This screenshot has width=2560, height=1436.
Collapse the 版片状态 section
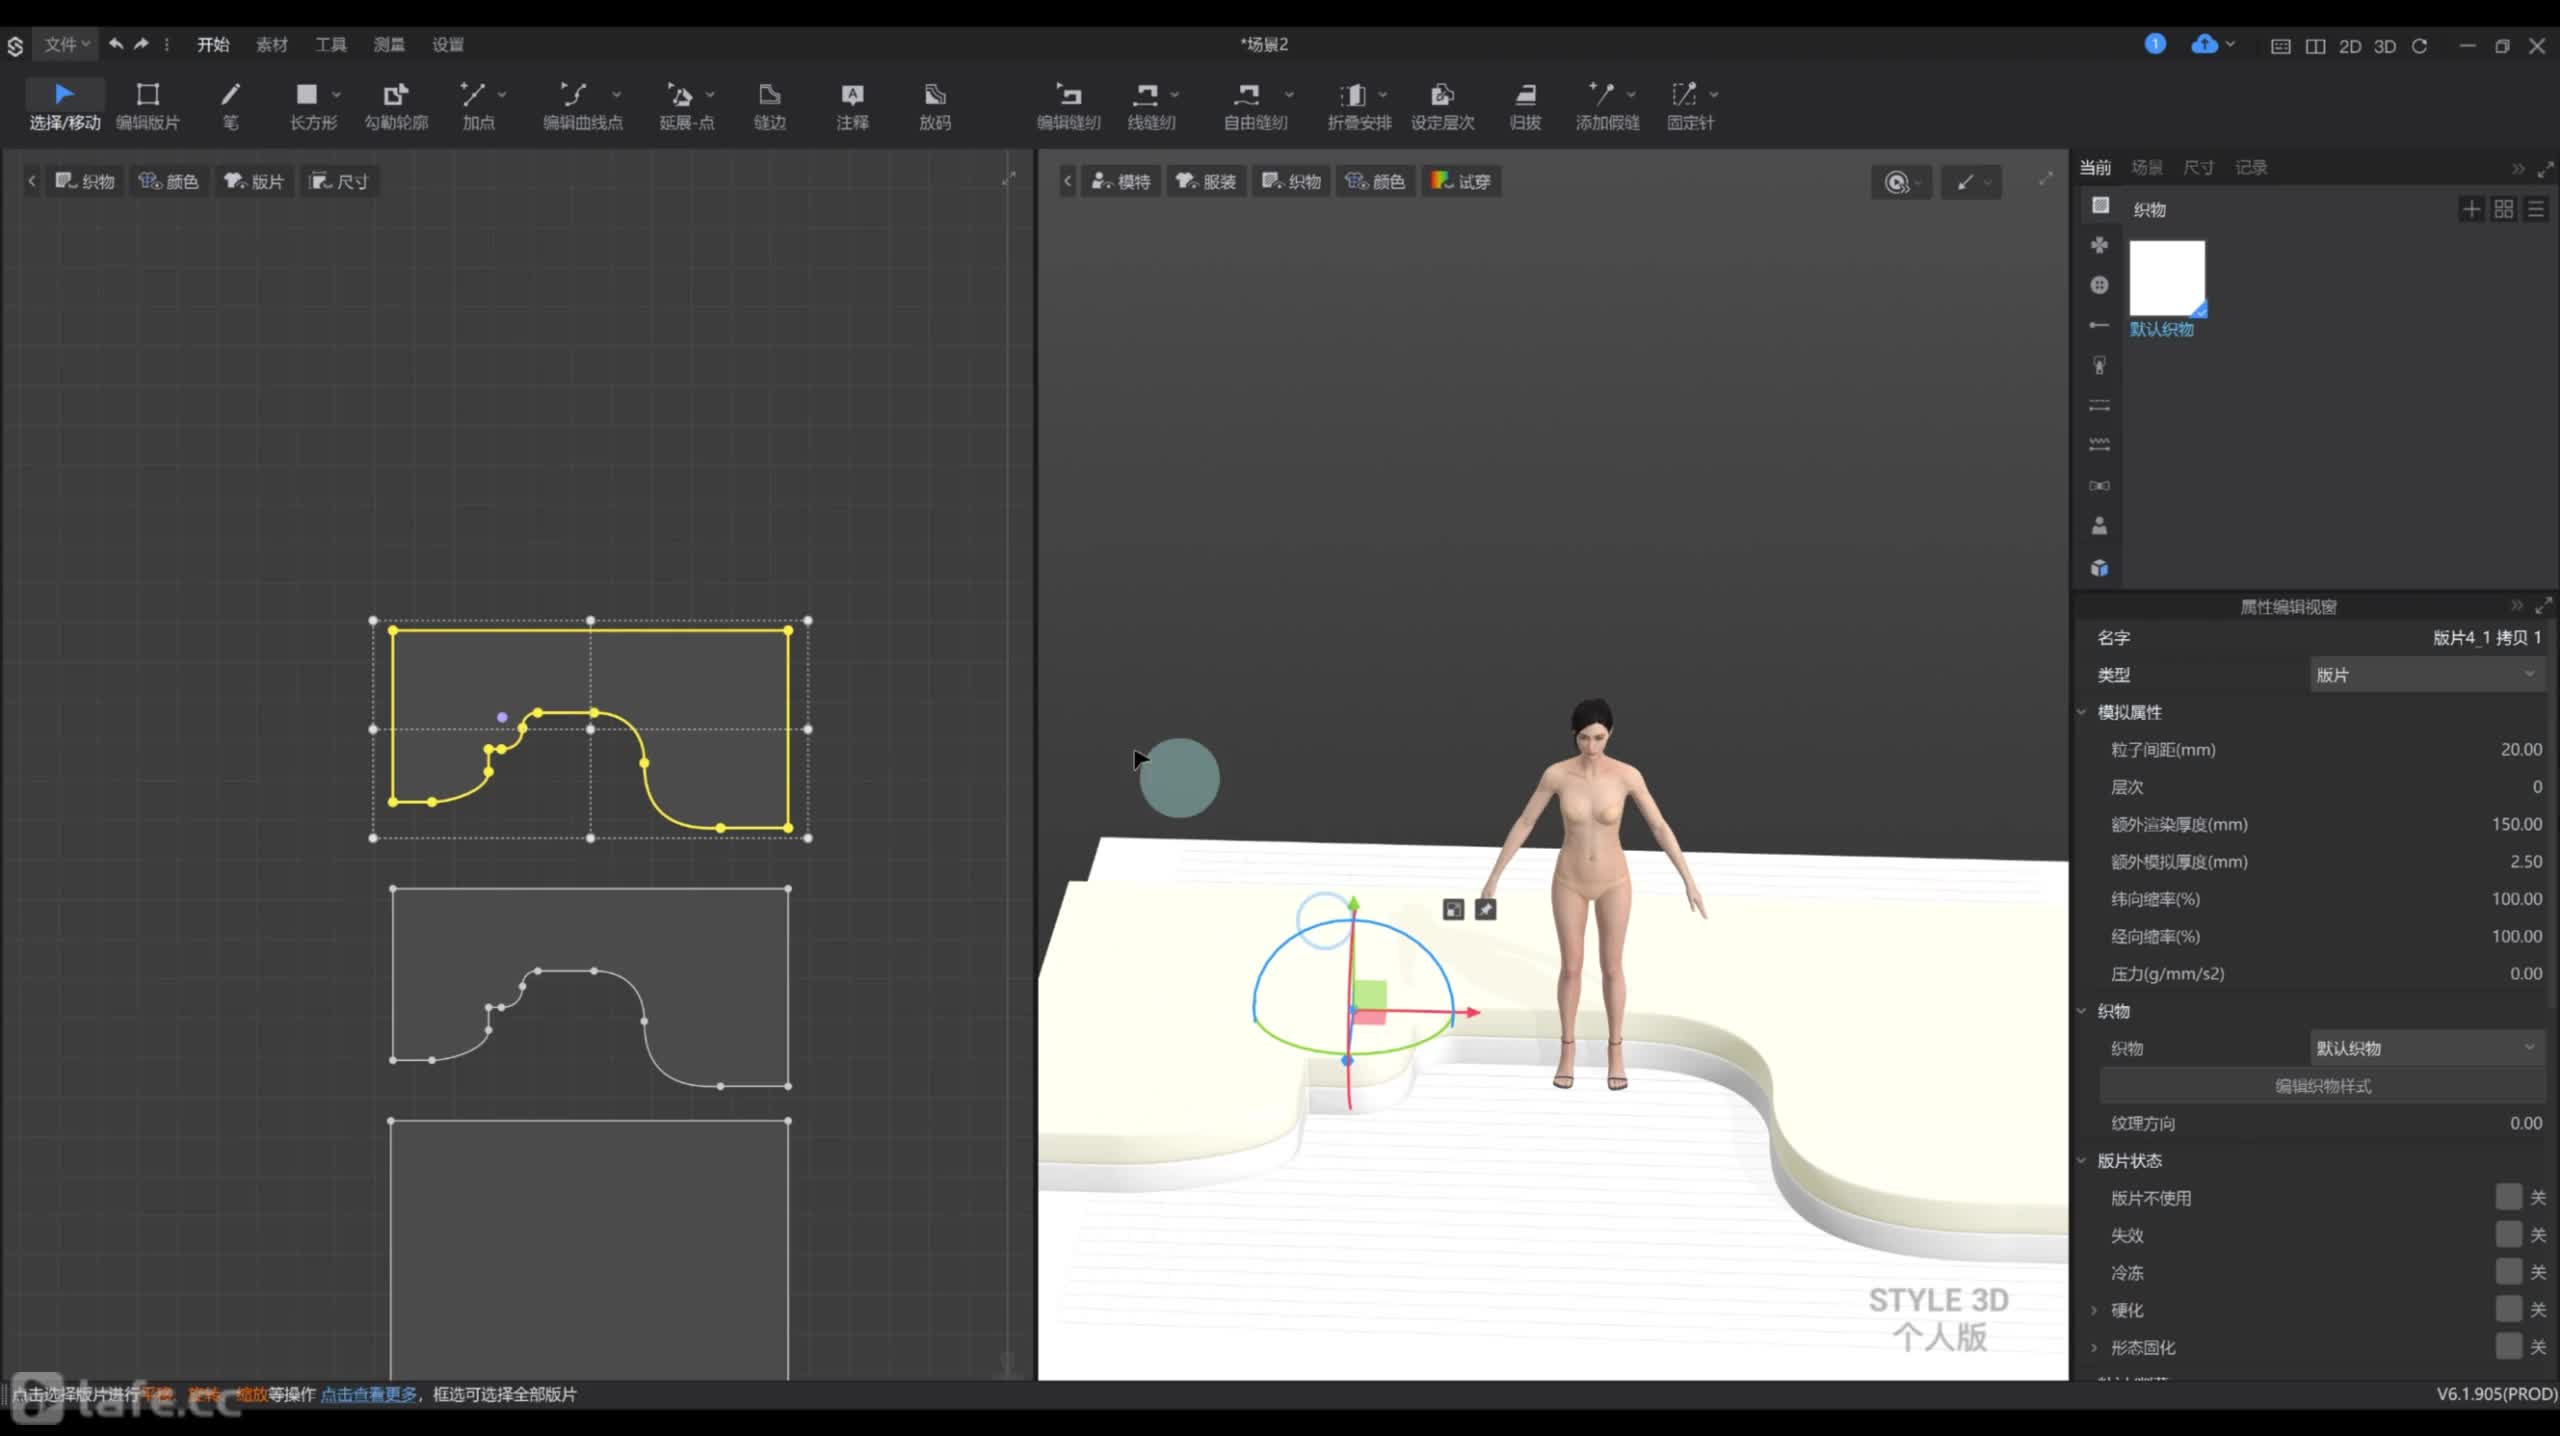coord(2083,1160)
